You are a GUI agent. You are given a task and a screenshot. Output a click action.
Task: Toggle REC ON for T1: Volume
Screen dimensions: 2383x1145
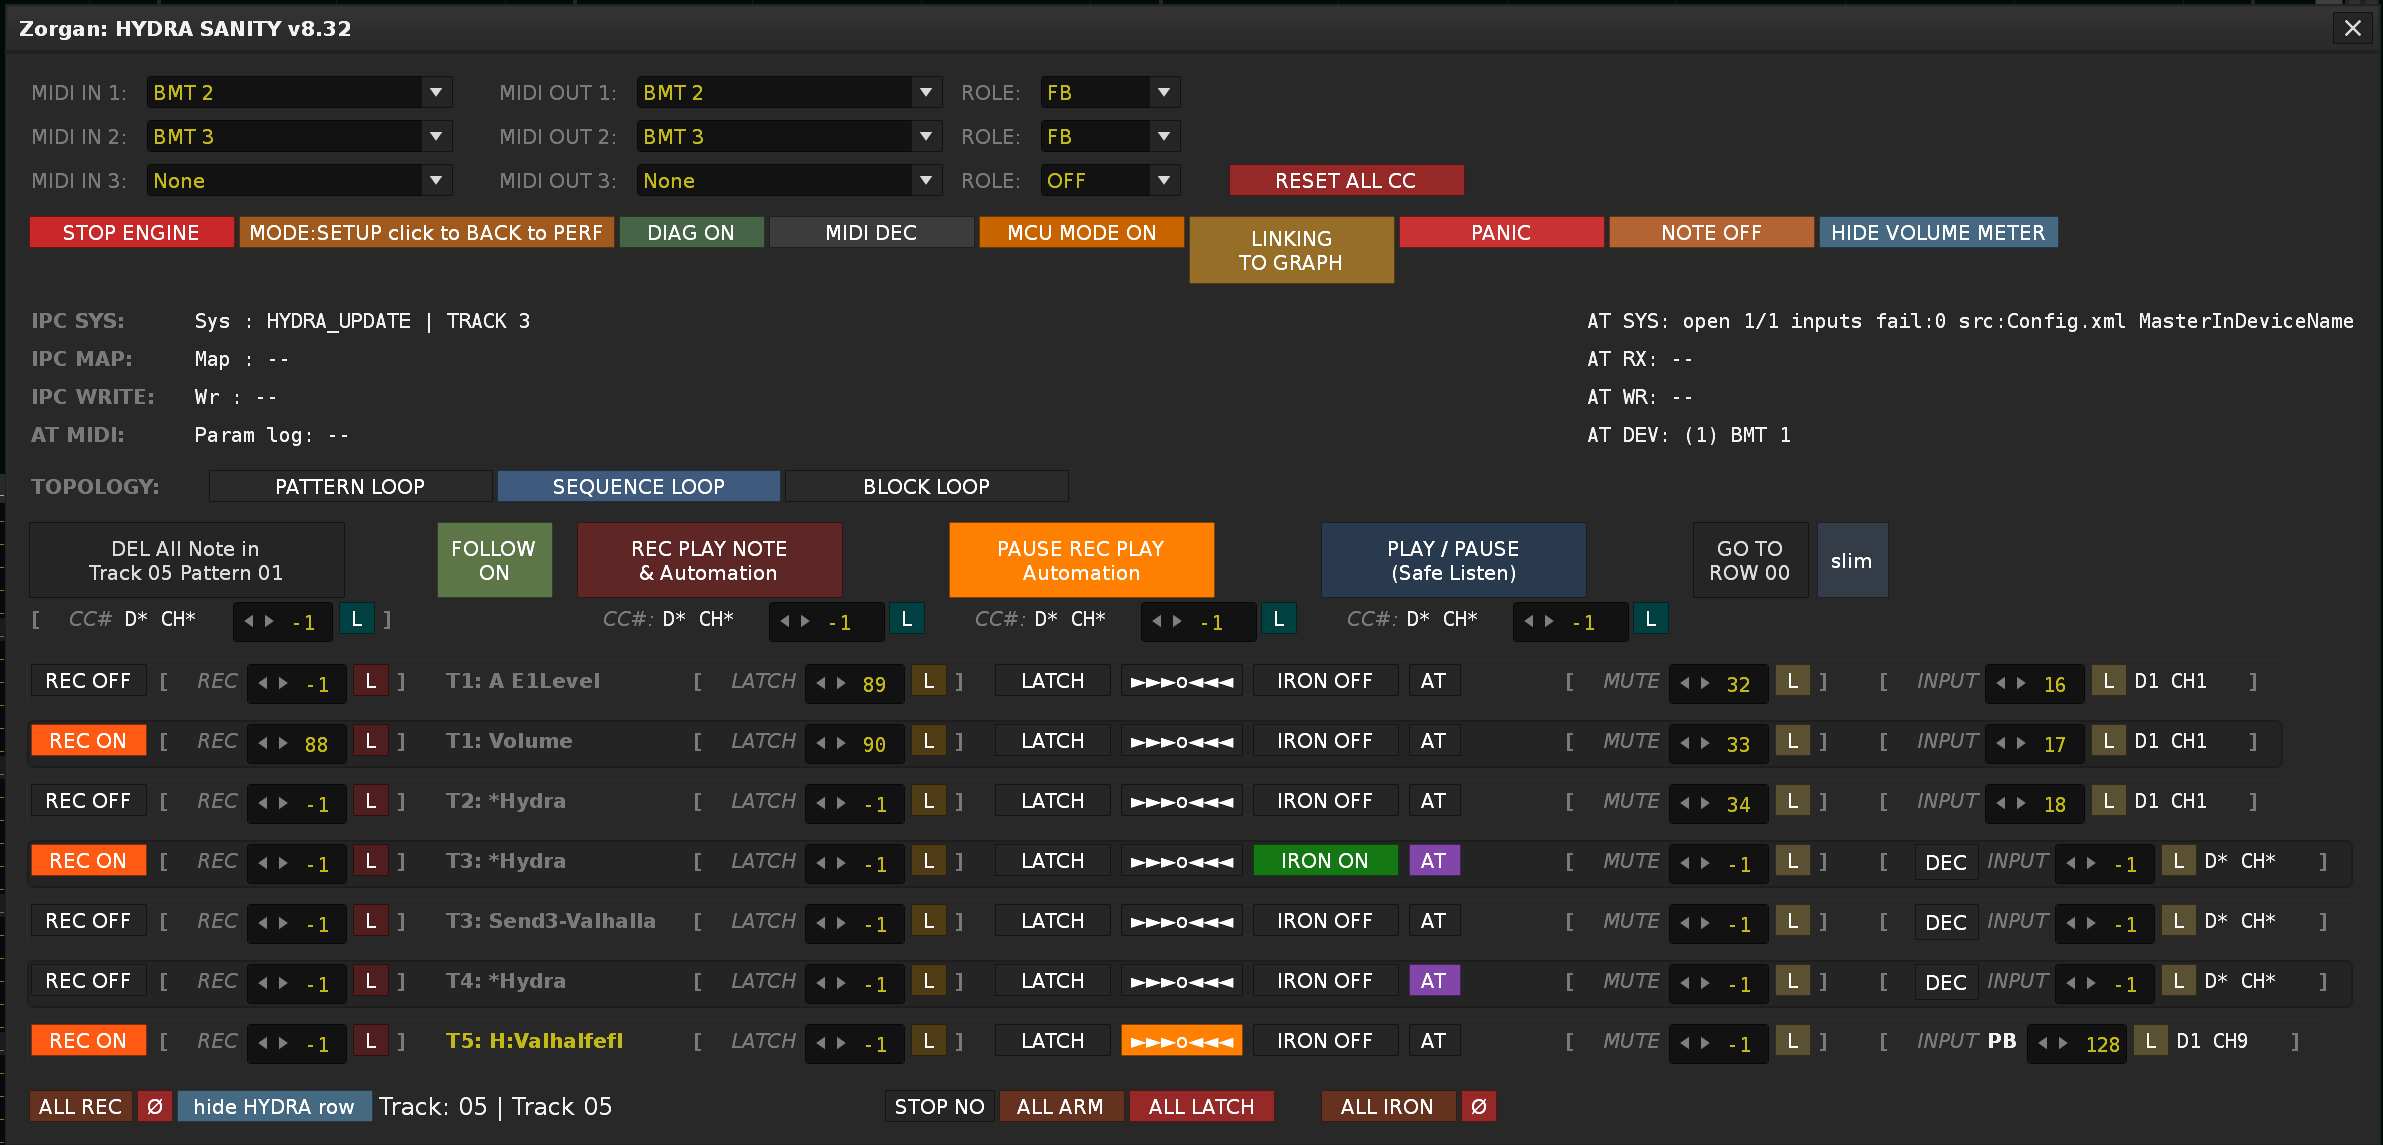(88, 741)
